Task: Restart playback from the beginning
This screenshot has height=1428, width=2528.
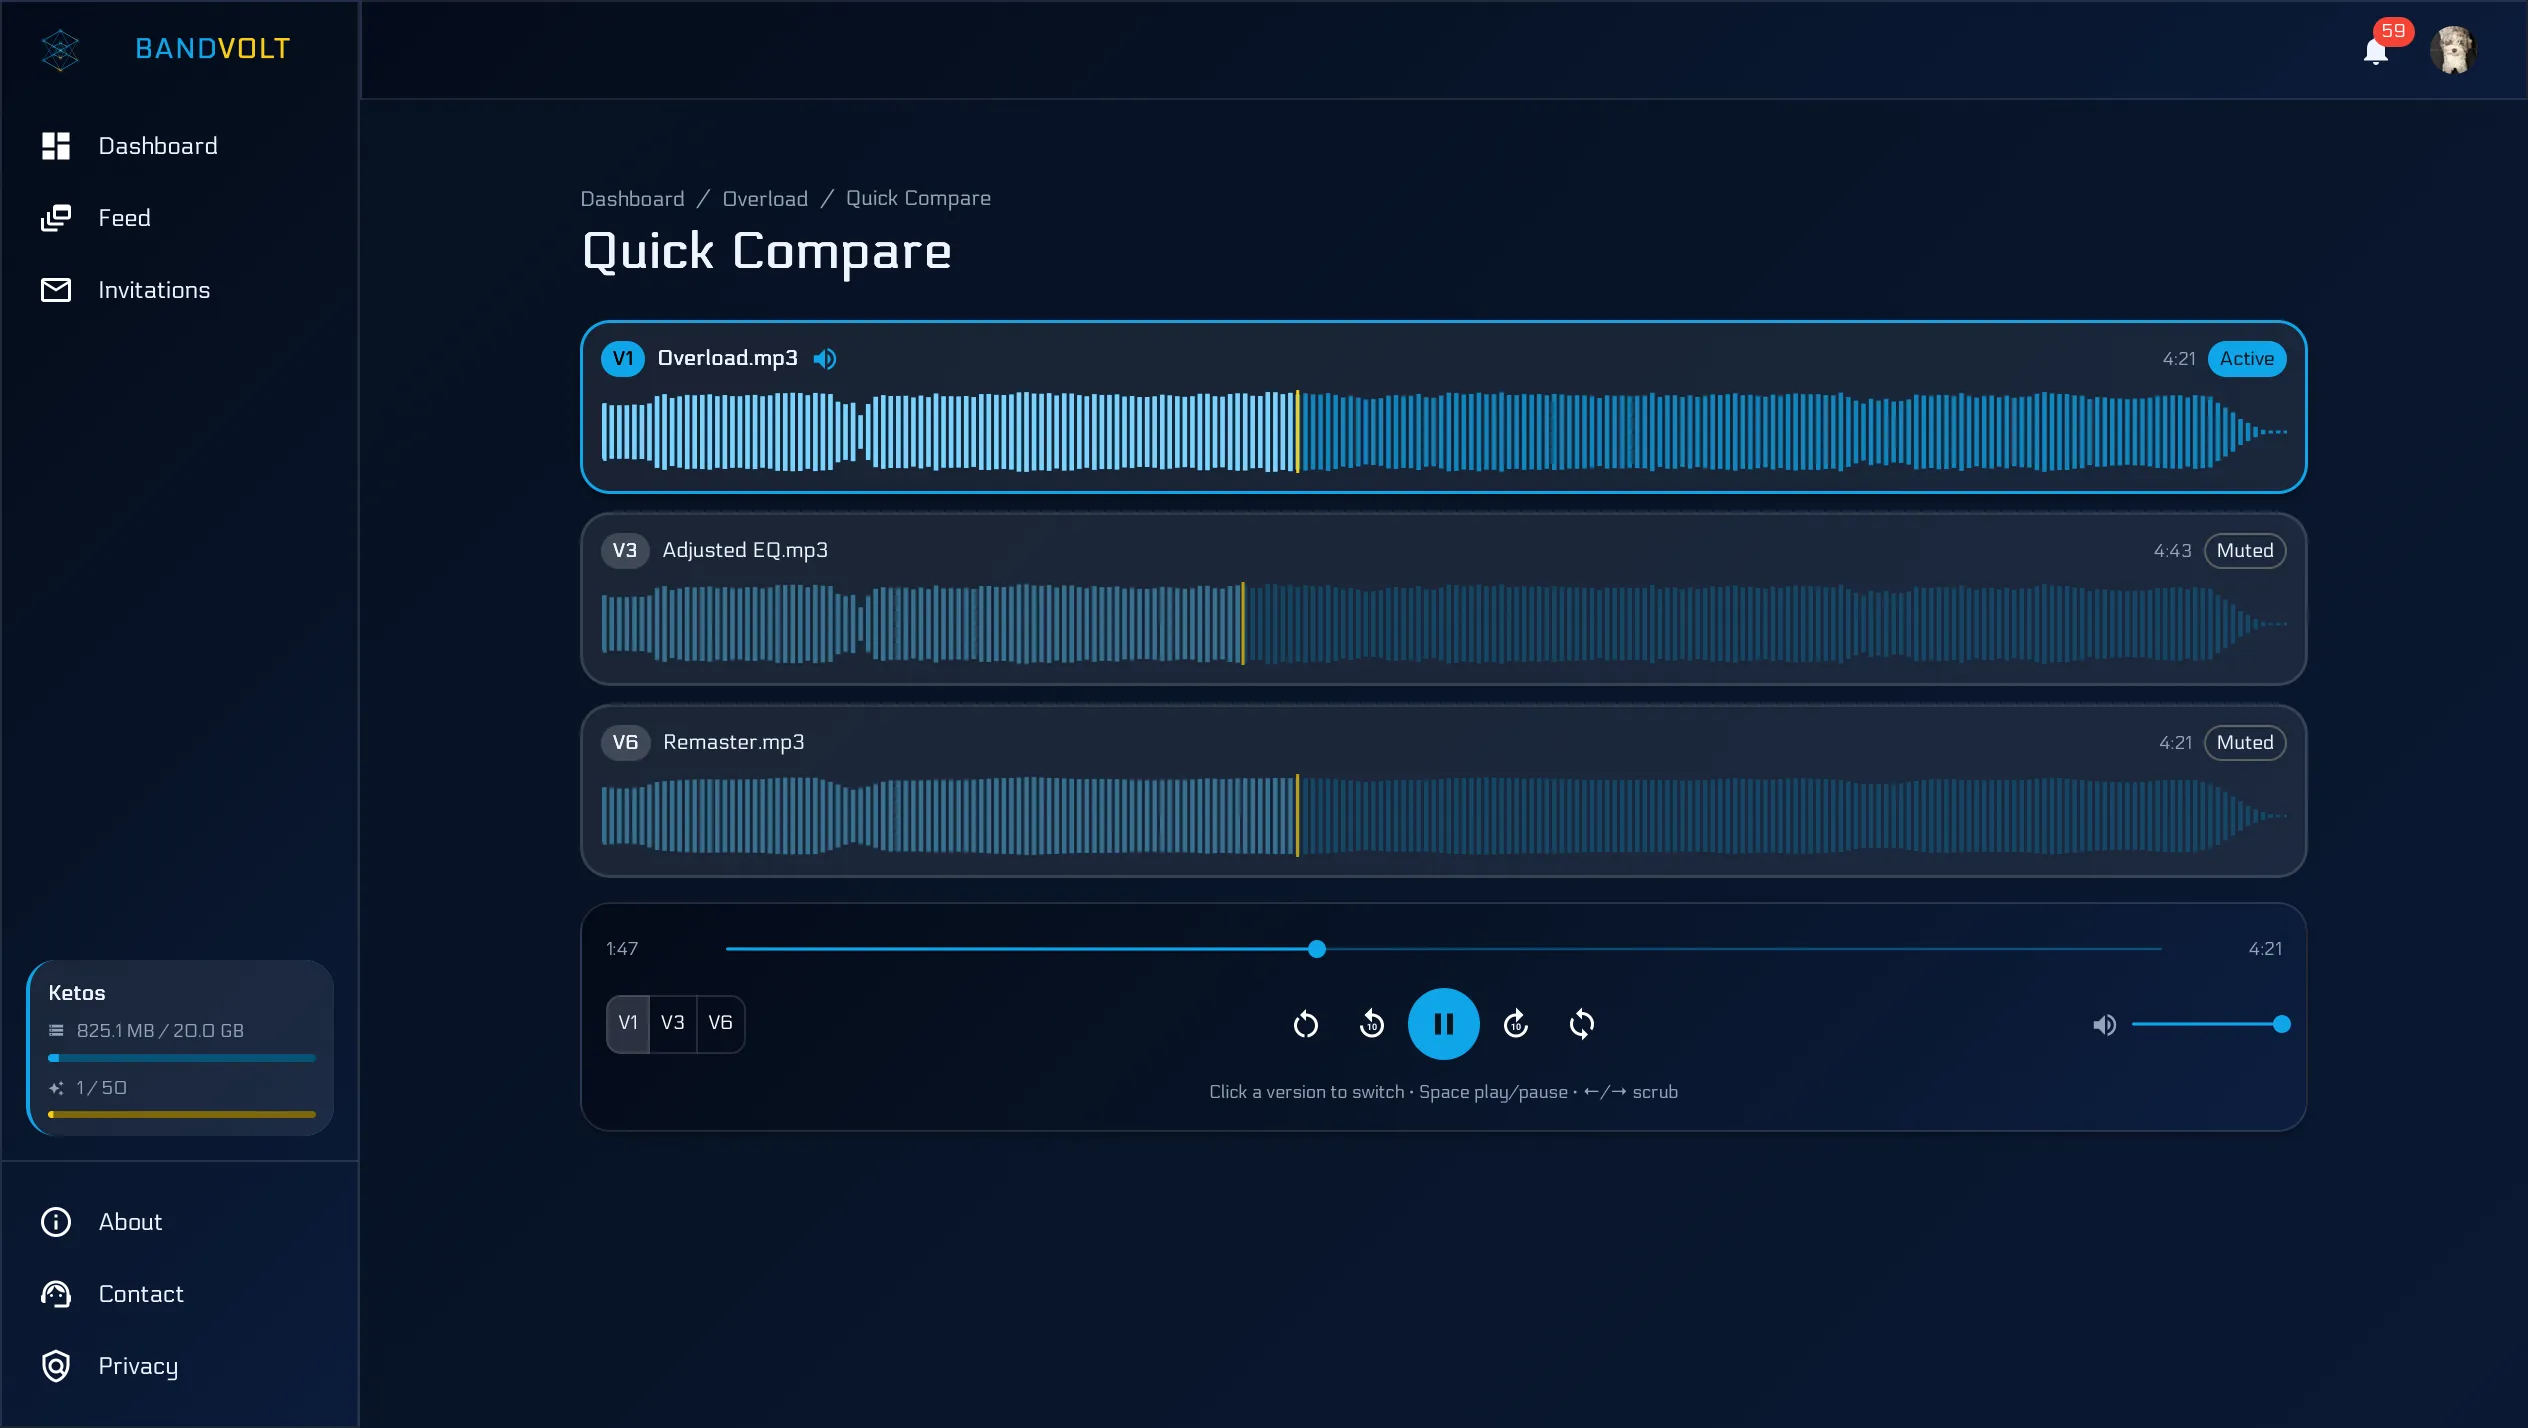Action: coord(1306,1024)
